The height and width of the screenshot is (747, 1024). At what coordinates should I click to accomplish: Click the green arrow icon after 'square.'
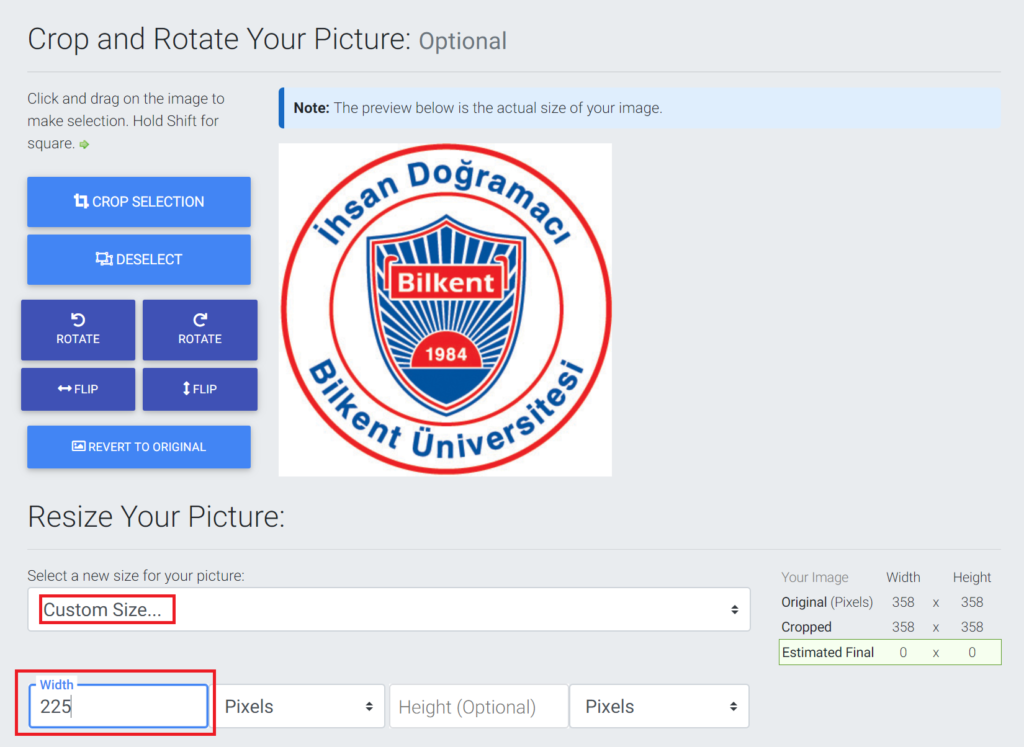(84, 144)
